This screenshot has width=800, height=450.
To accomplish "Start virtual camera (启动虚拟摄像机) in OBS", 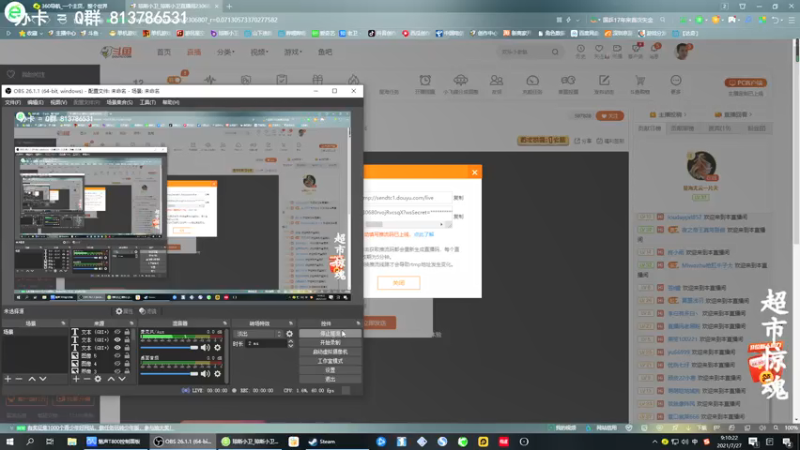I will [x=330, y=352].
